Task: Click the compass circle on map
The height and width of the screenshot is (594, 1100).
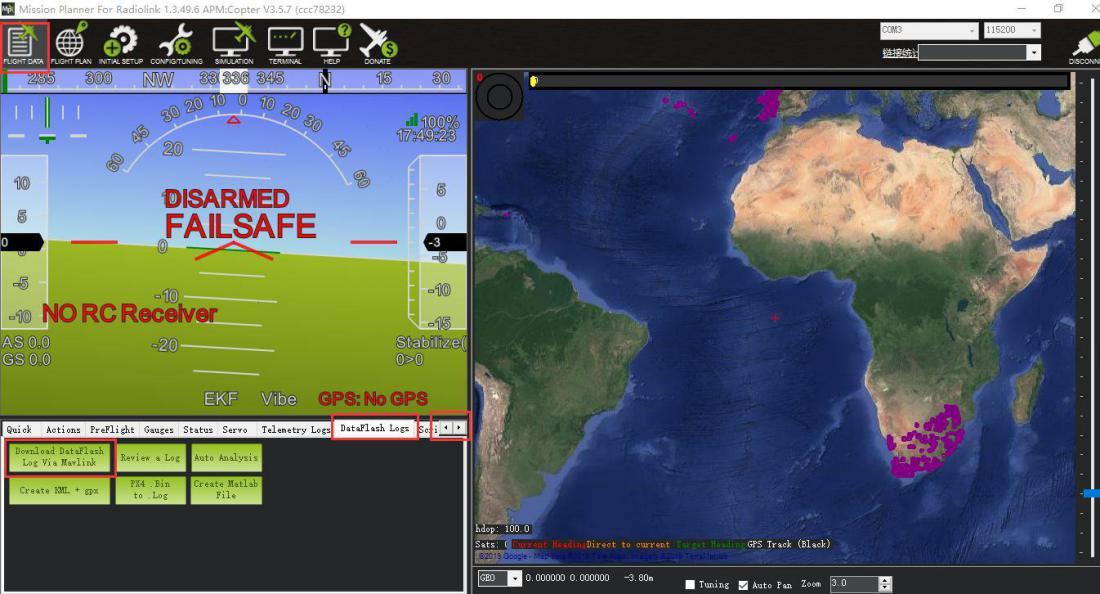Action: (x=499, y=97)
